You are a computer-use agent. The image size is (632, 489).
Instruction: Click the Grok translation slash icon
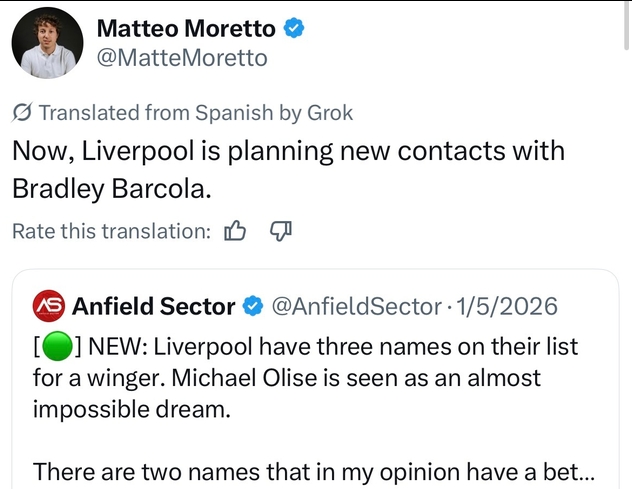click(22, 112)
